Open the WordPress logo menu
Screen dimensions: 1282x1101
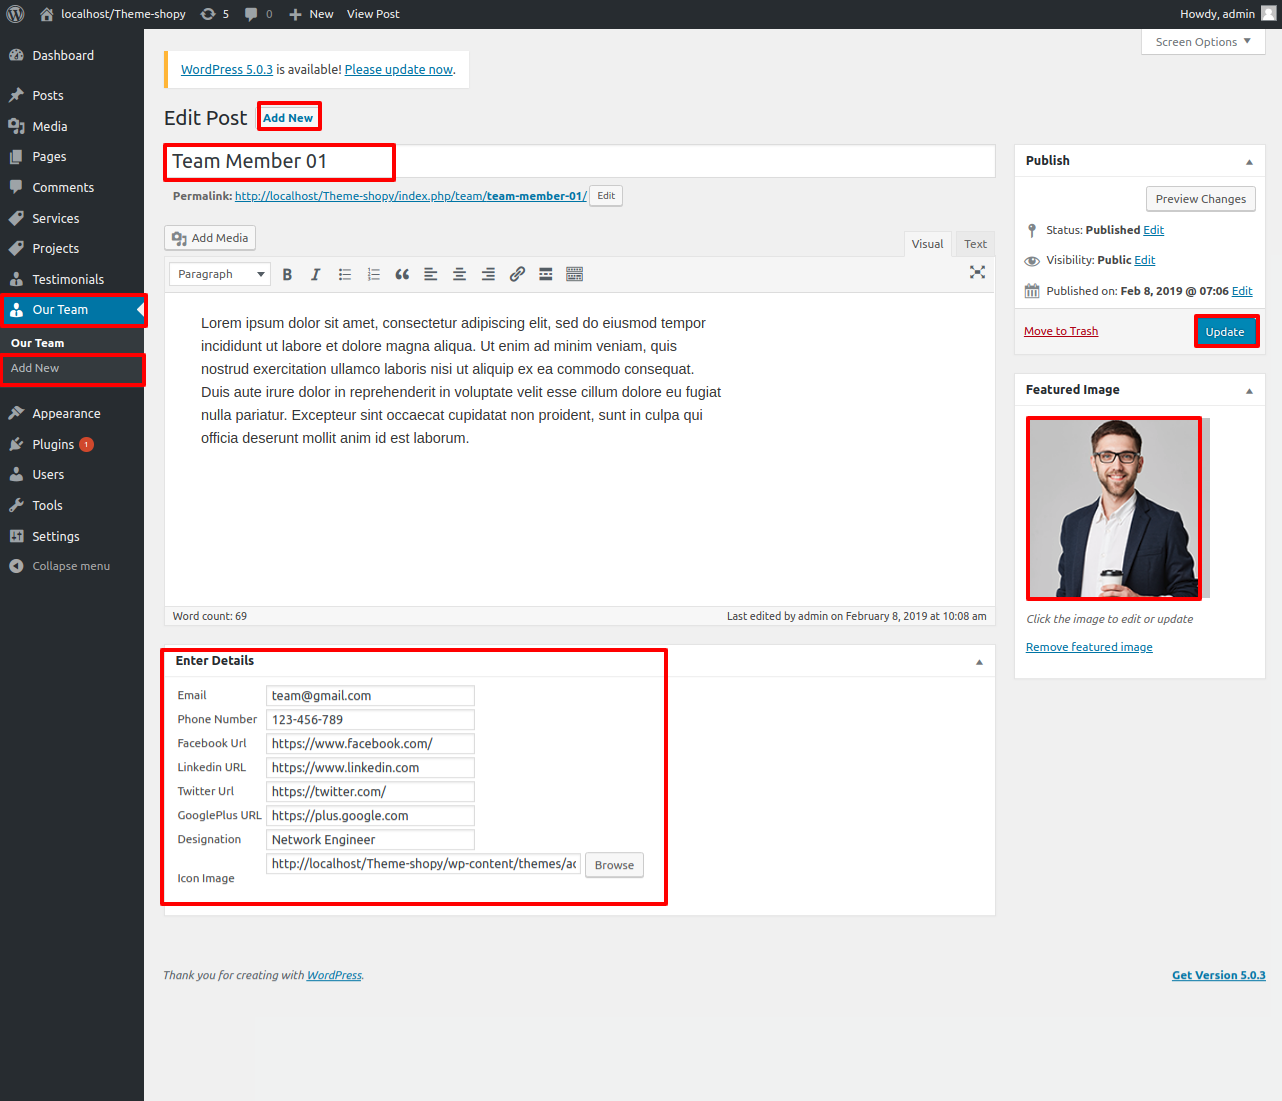[16, 14]
